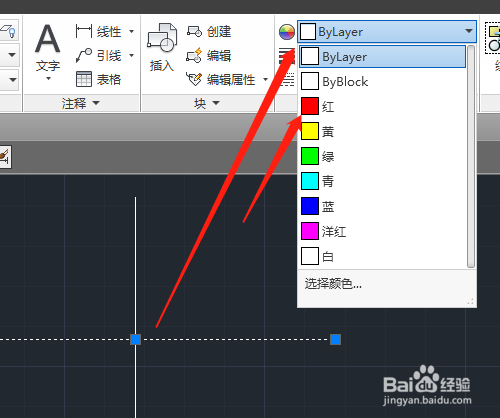Select ByLayer in the color list
500x418 pixels.
(383, 57)
